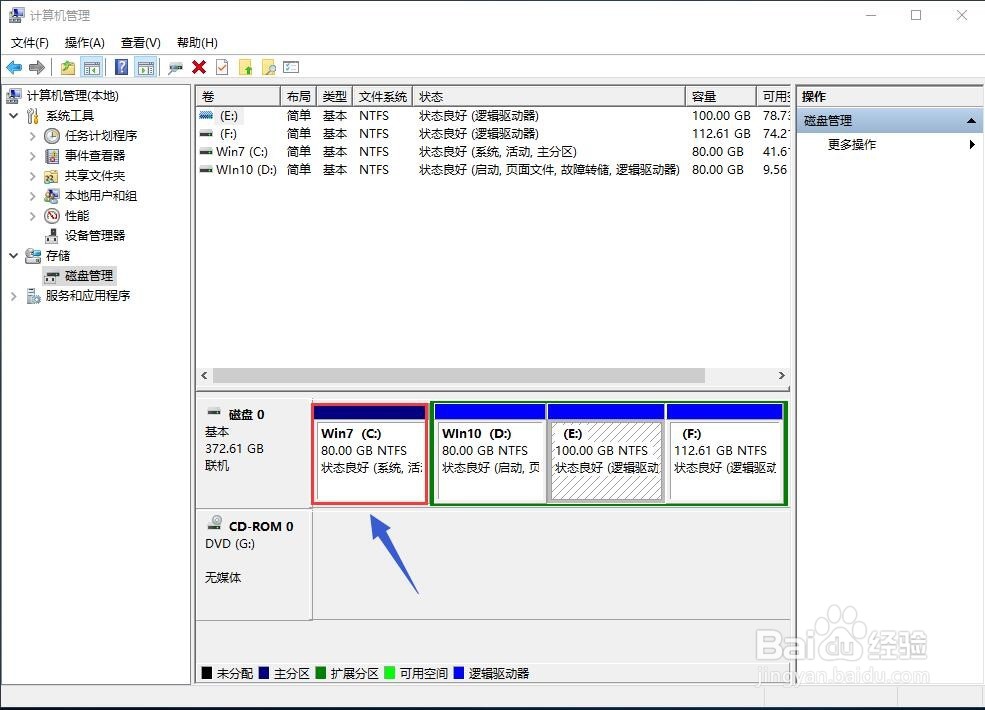The image size is (985, 710).
Task: Expand the 任务计划程序 tree node
Action: (x=31, y=135)
